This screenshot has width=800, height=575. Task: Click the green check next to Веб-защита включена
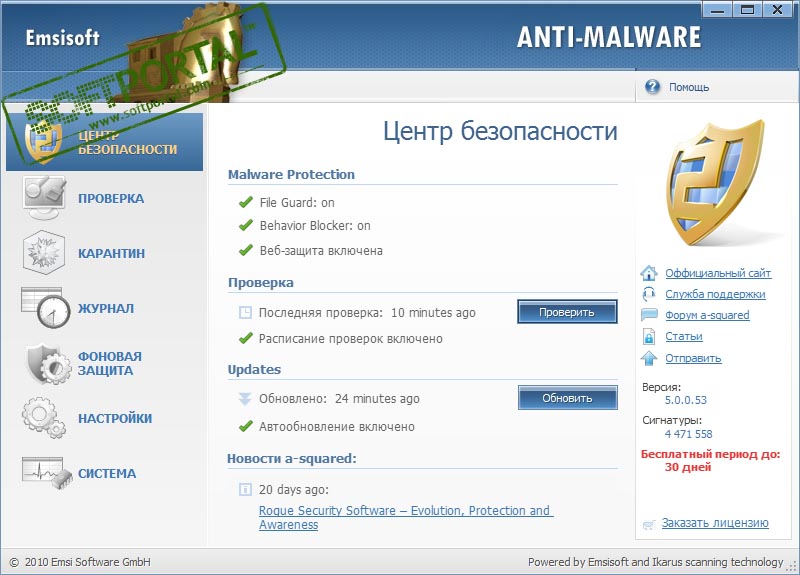pos(246,250)
